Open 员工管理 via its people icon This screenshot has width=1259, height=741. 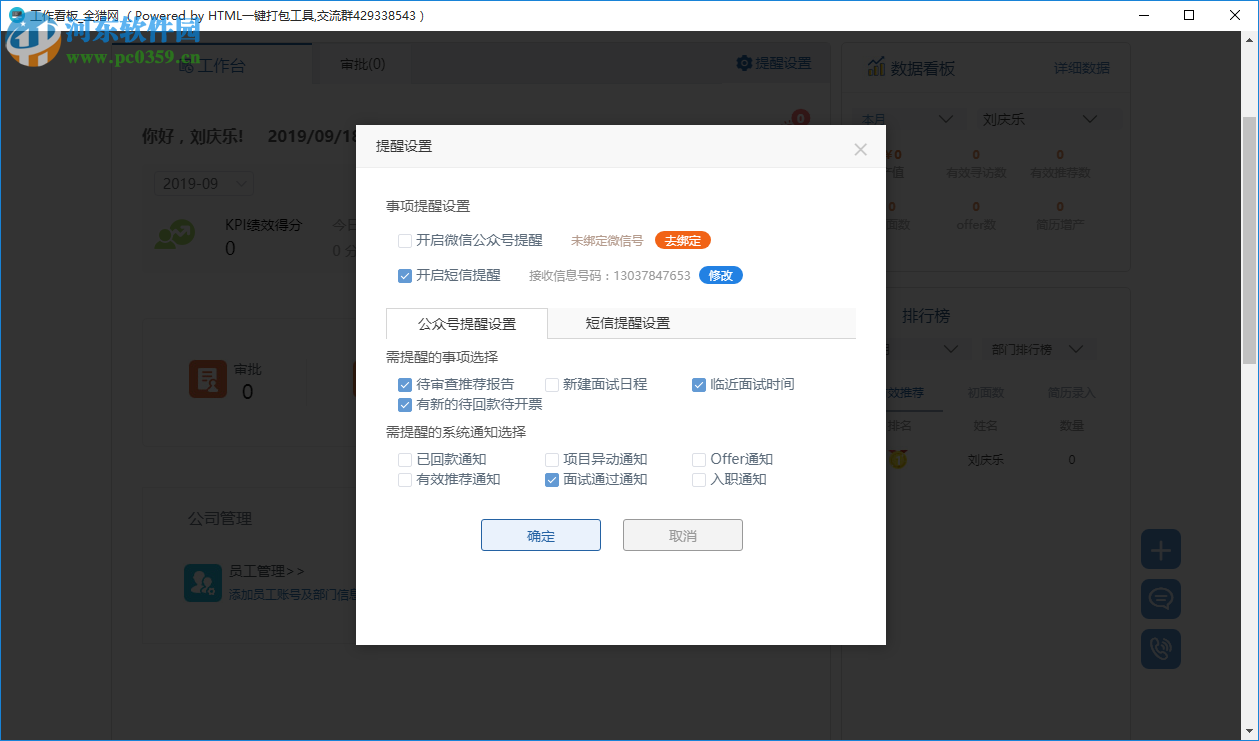click(x=203, y=582)
